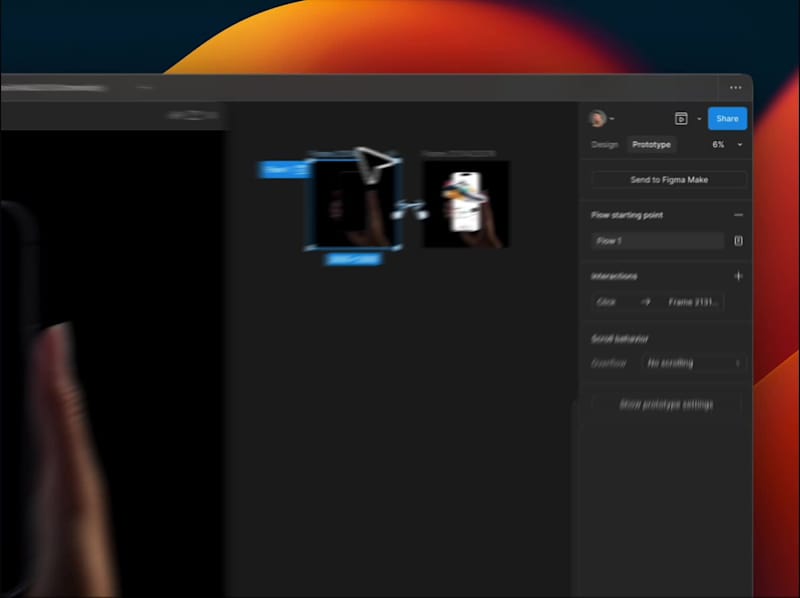
Task: Open the Click to Frame interaction row
Action: click(658, 302)
